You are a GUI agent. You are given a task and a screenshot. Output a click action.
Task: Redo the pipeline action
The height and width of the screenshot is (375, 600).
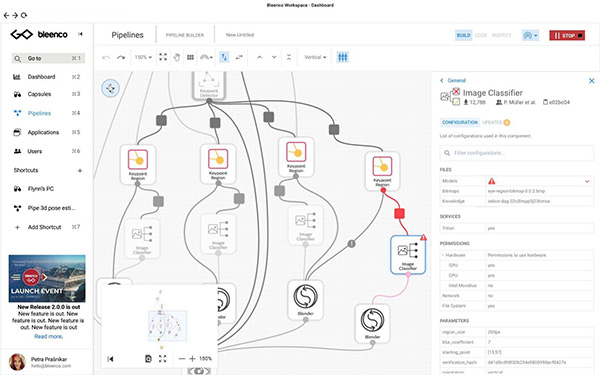point(121,57)
